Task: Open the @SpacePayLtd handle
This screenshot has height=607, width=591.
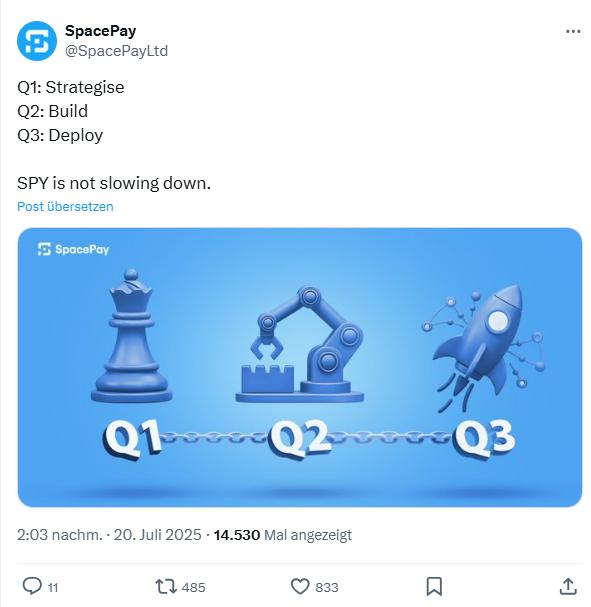Action: pos(116,51)
